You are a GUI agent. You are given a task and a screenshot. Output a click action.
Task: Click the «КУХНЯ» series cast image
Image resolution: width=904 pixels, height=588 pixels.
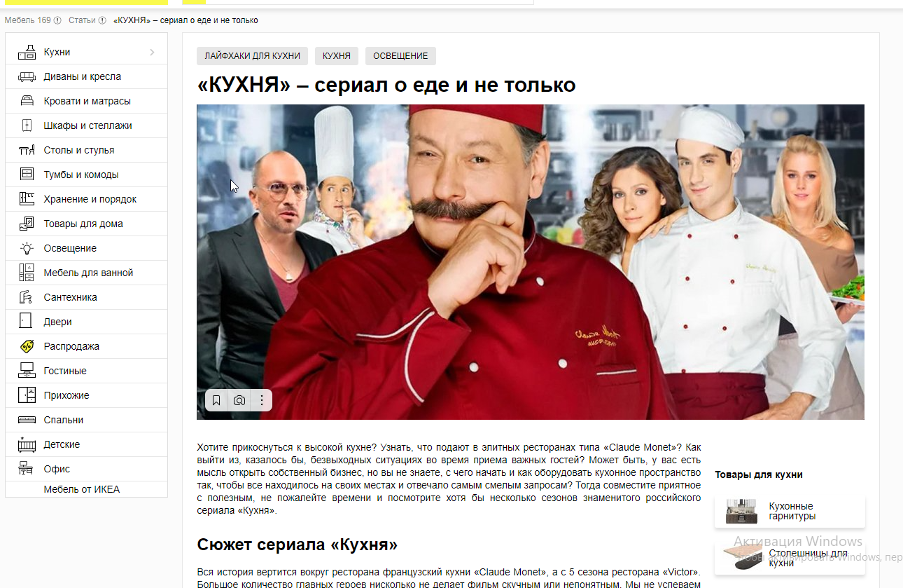(x=530, y=262)
